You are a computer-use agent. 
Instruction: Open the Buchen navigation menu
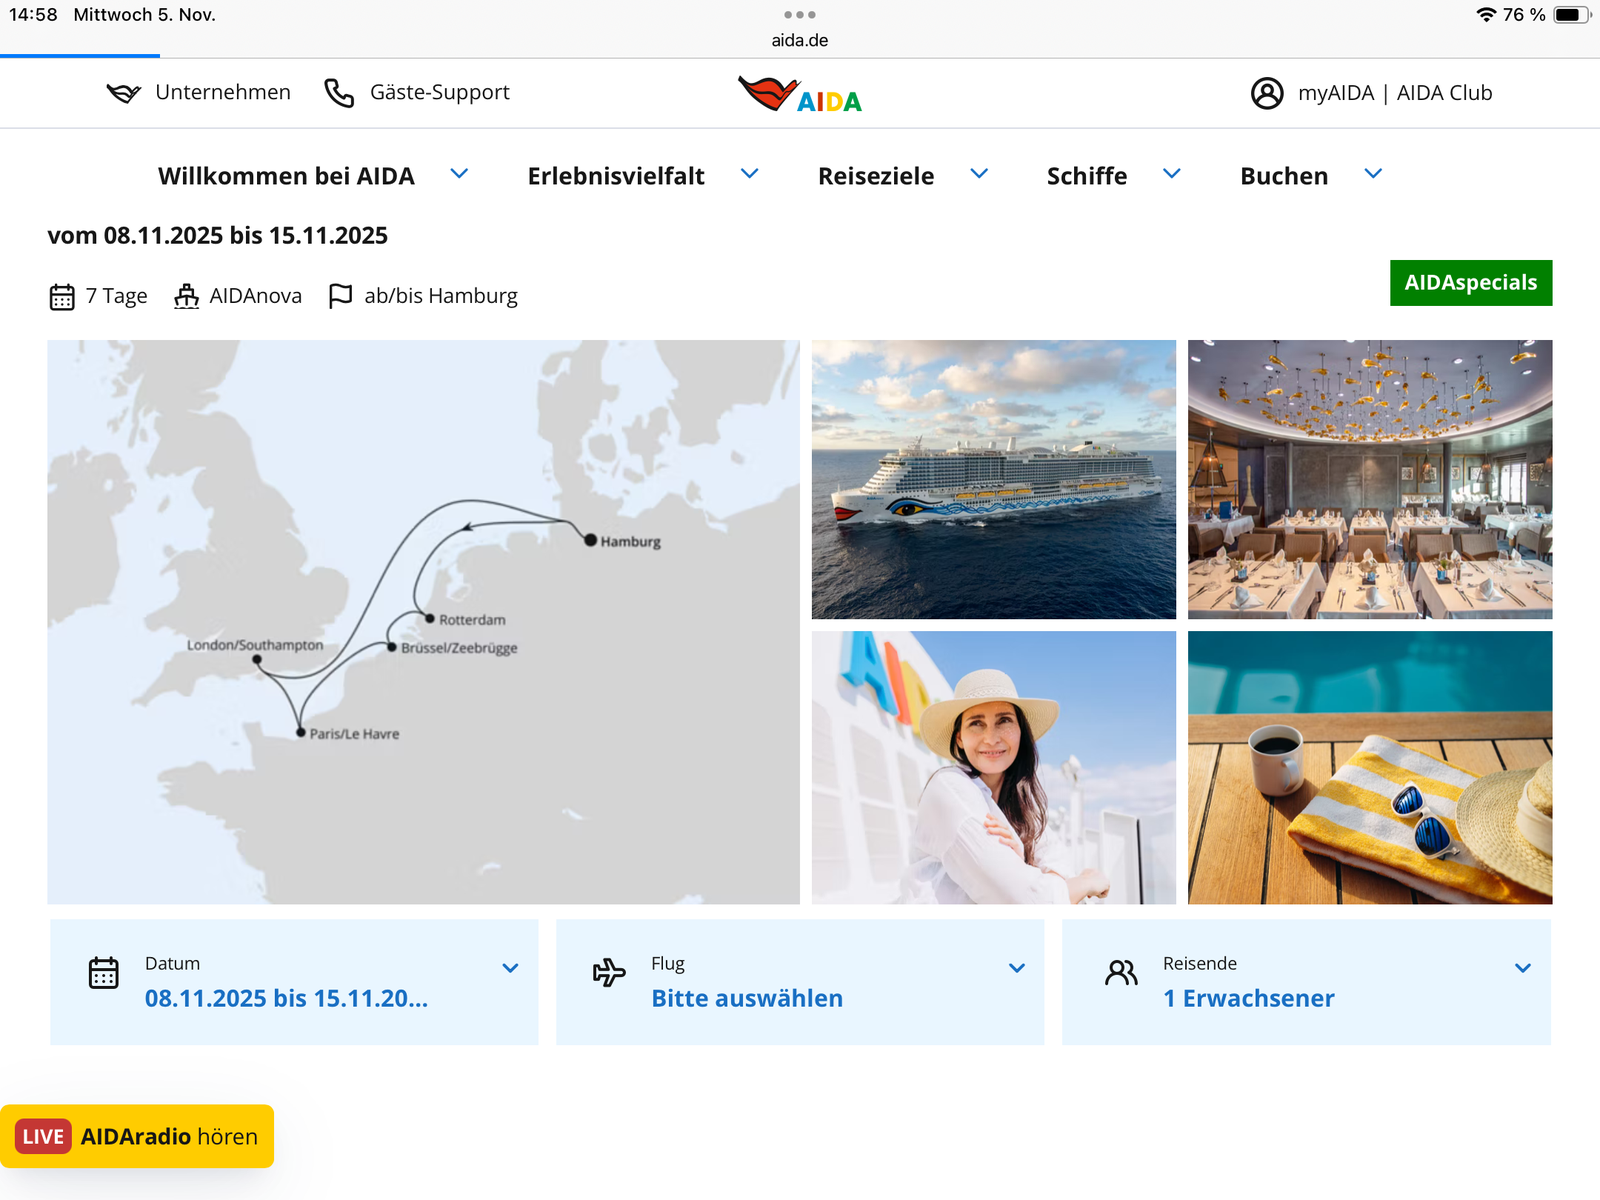pos(1311,176)
